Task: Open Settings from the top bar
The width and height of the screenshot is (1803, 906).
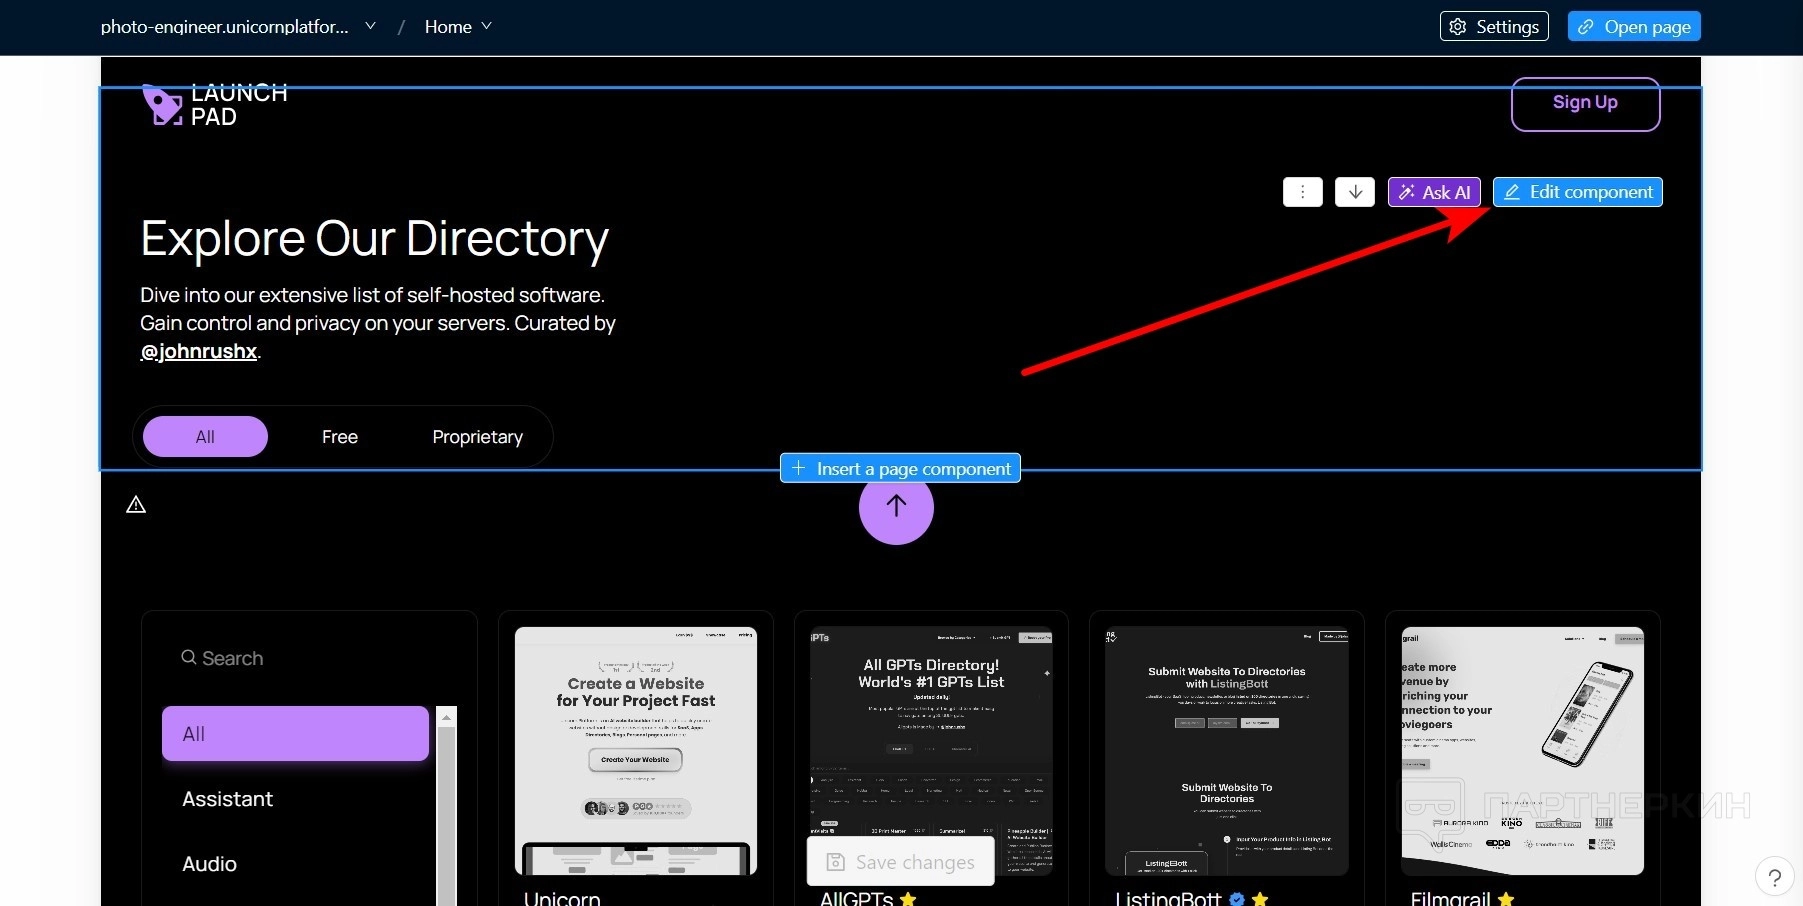Action: click(1494, 27)
